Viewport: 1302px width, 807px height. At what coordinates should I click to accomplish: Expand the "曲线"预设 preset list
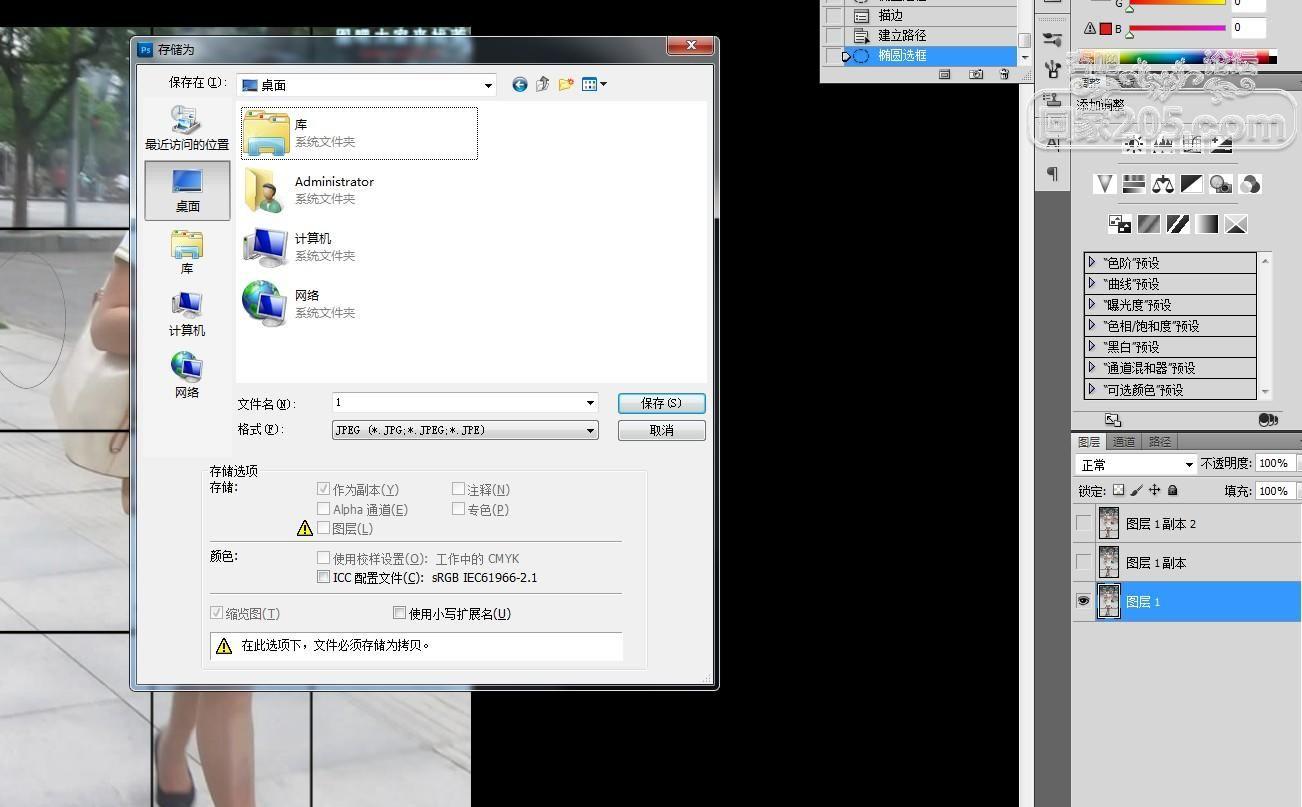pyautogui.click(x=1092, y=283)
